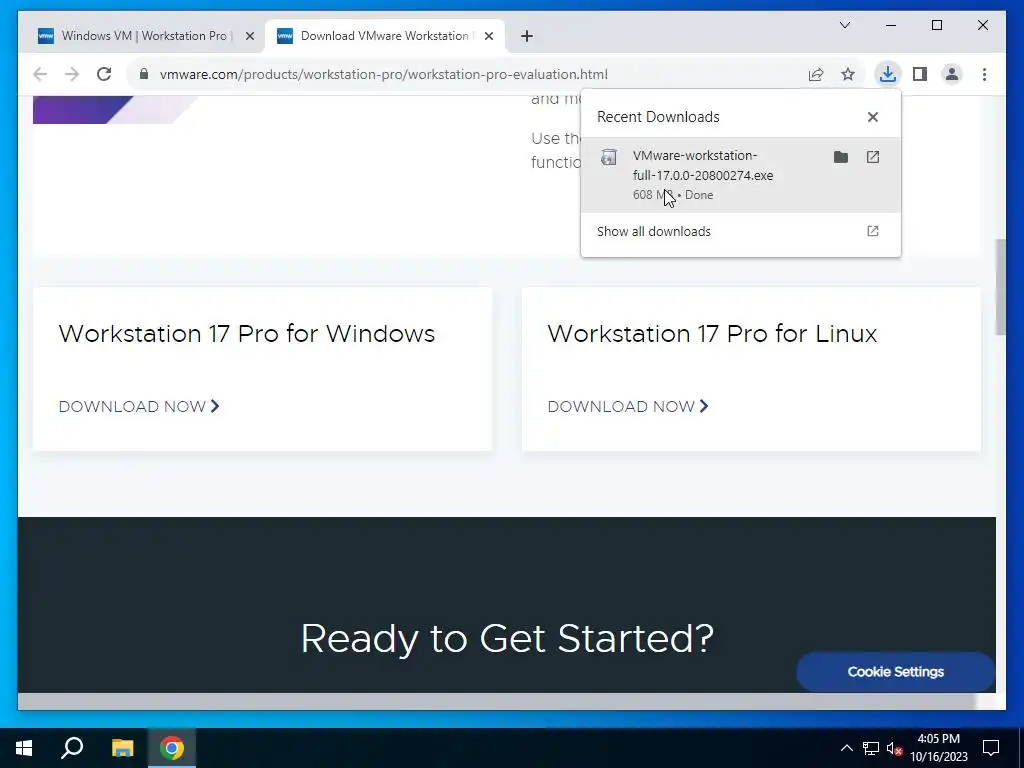Click Workstation 17 Pro for Windows heading
This screenshot has width=1024, height=768.
click(x=247, y=334)
